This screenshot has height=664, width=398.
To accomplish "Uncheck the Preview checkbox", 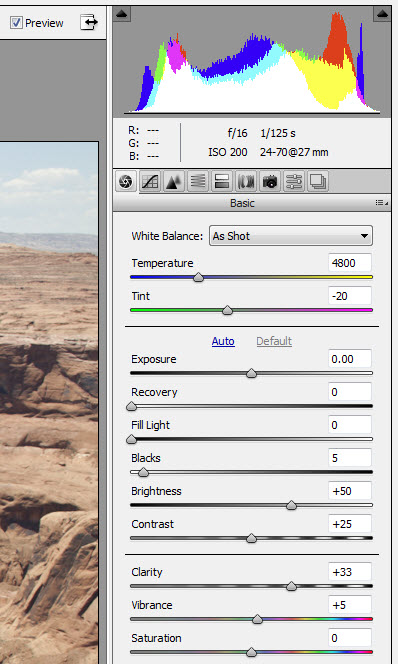I will pos(16,22).
